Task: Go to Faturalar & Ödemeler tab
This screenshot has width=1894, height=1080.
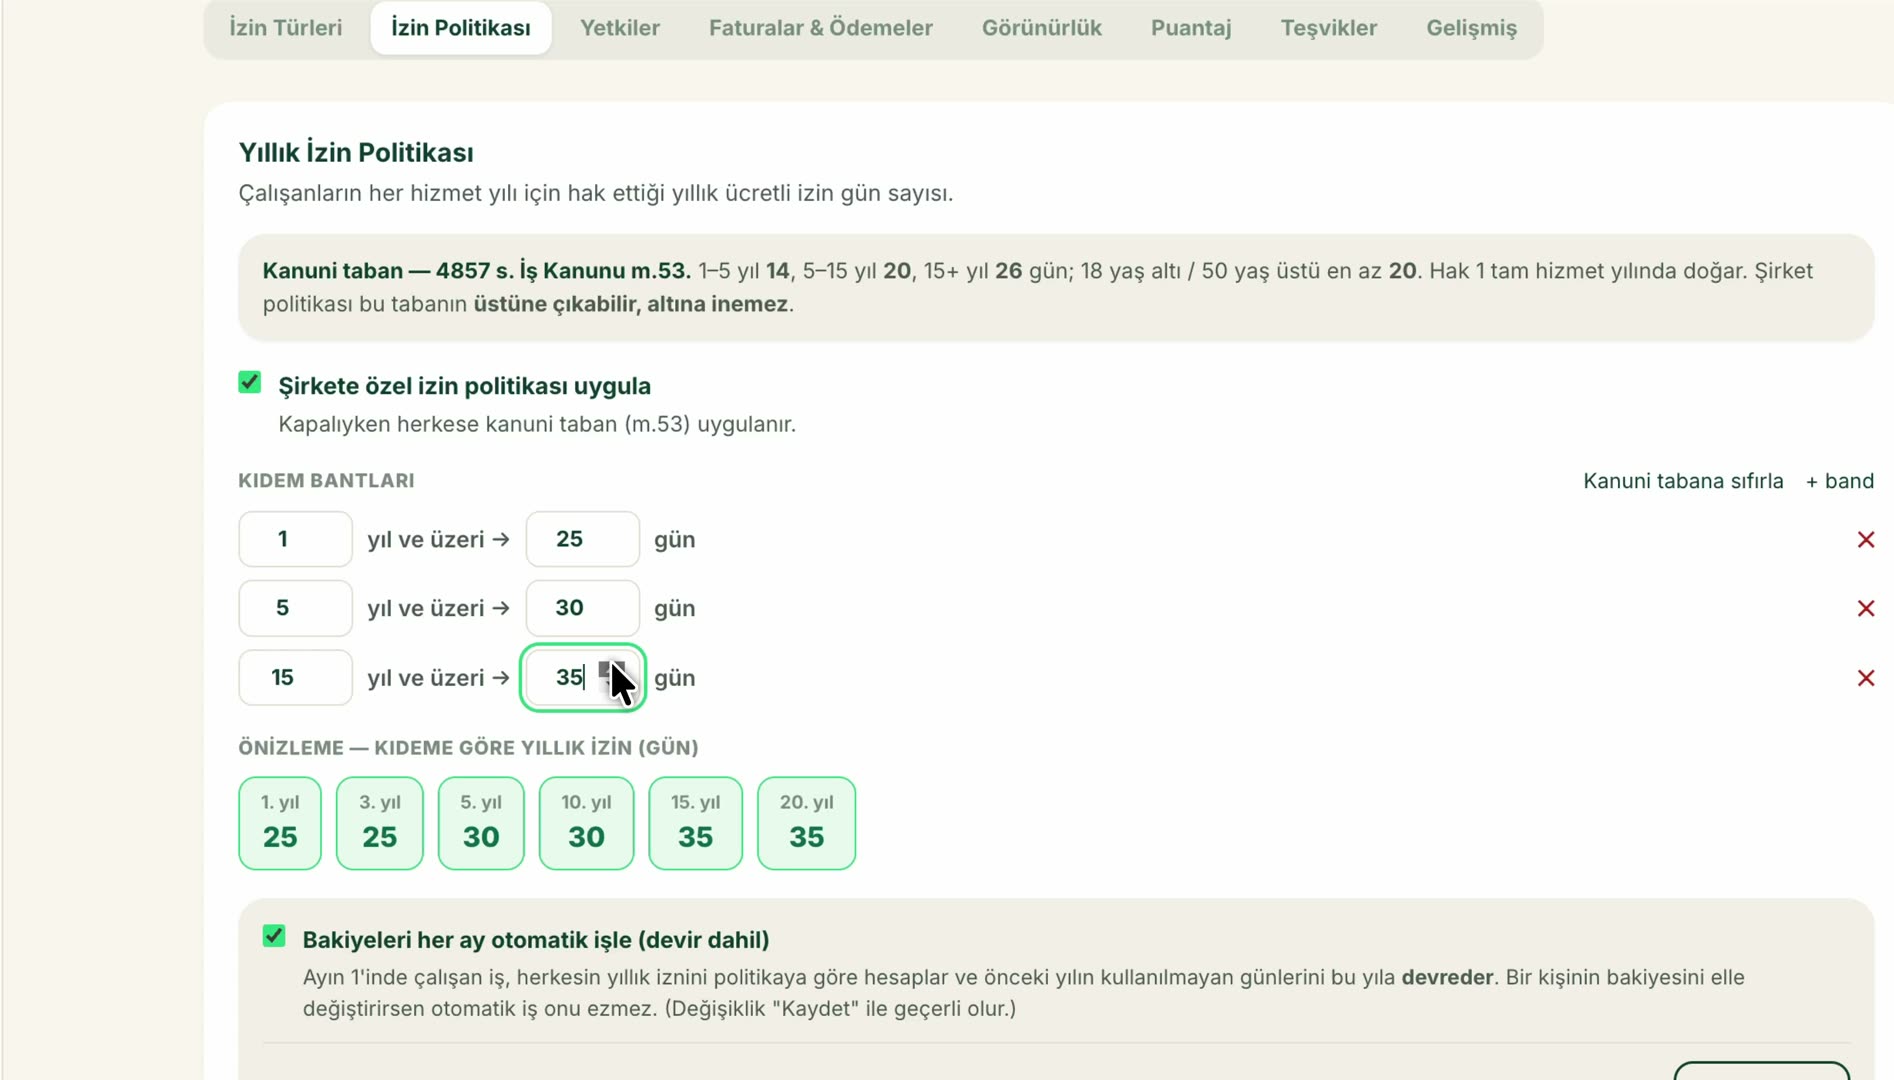Action: tap(821, 28)
